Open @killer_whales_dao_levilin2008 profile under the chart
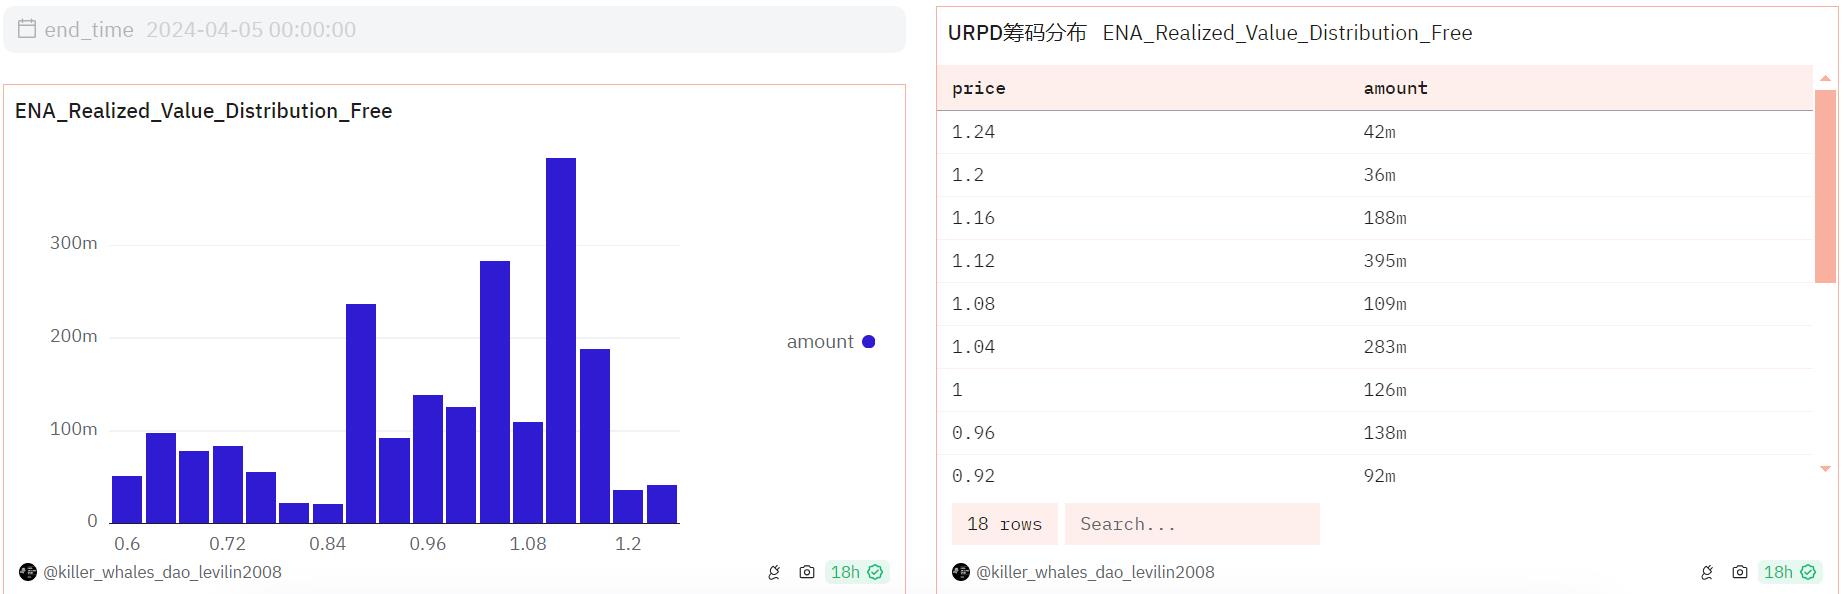This screenshot has height=594, width=1847. [x=162, y=572]
